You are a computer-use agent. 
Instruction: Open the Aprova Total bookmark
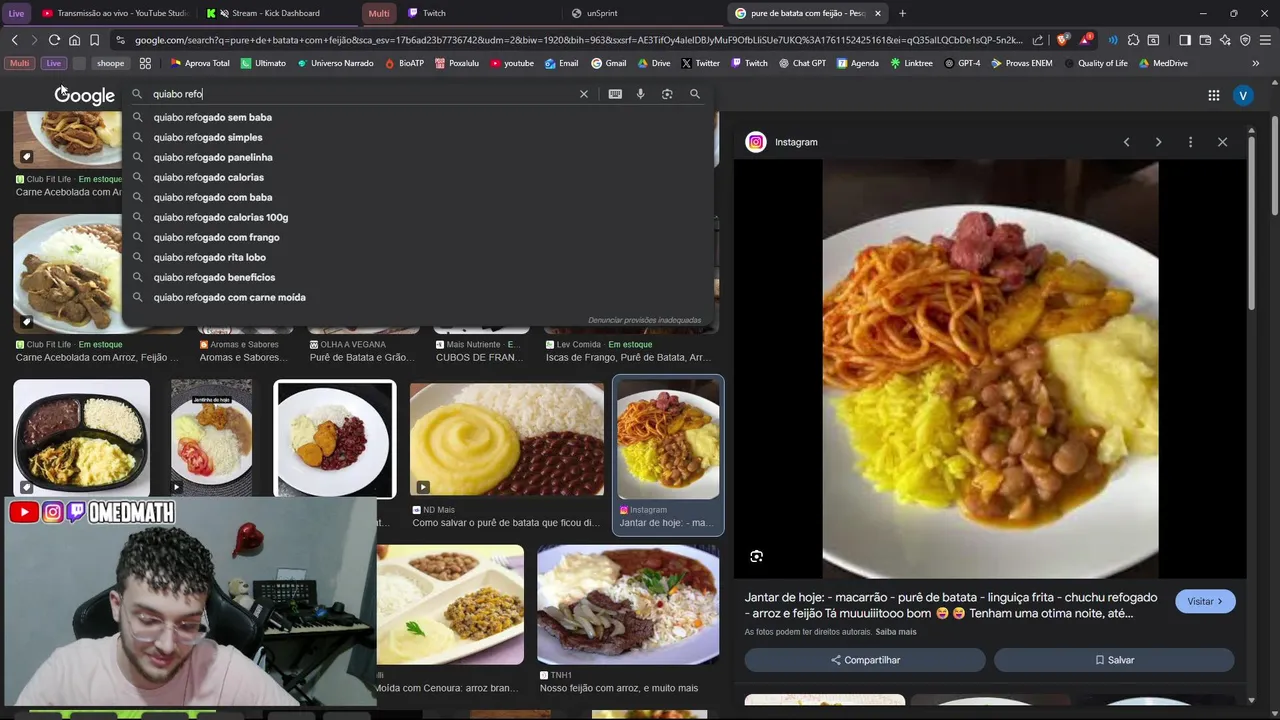200,63
